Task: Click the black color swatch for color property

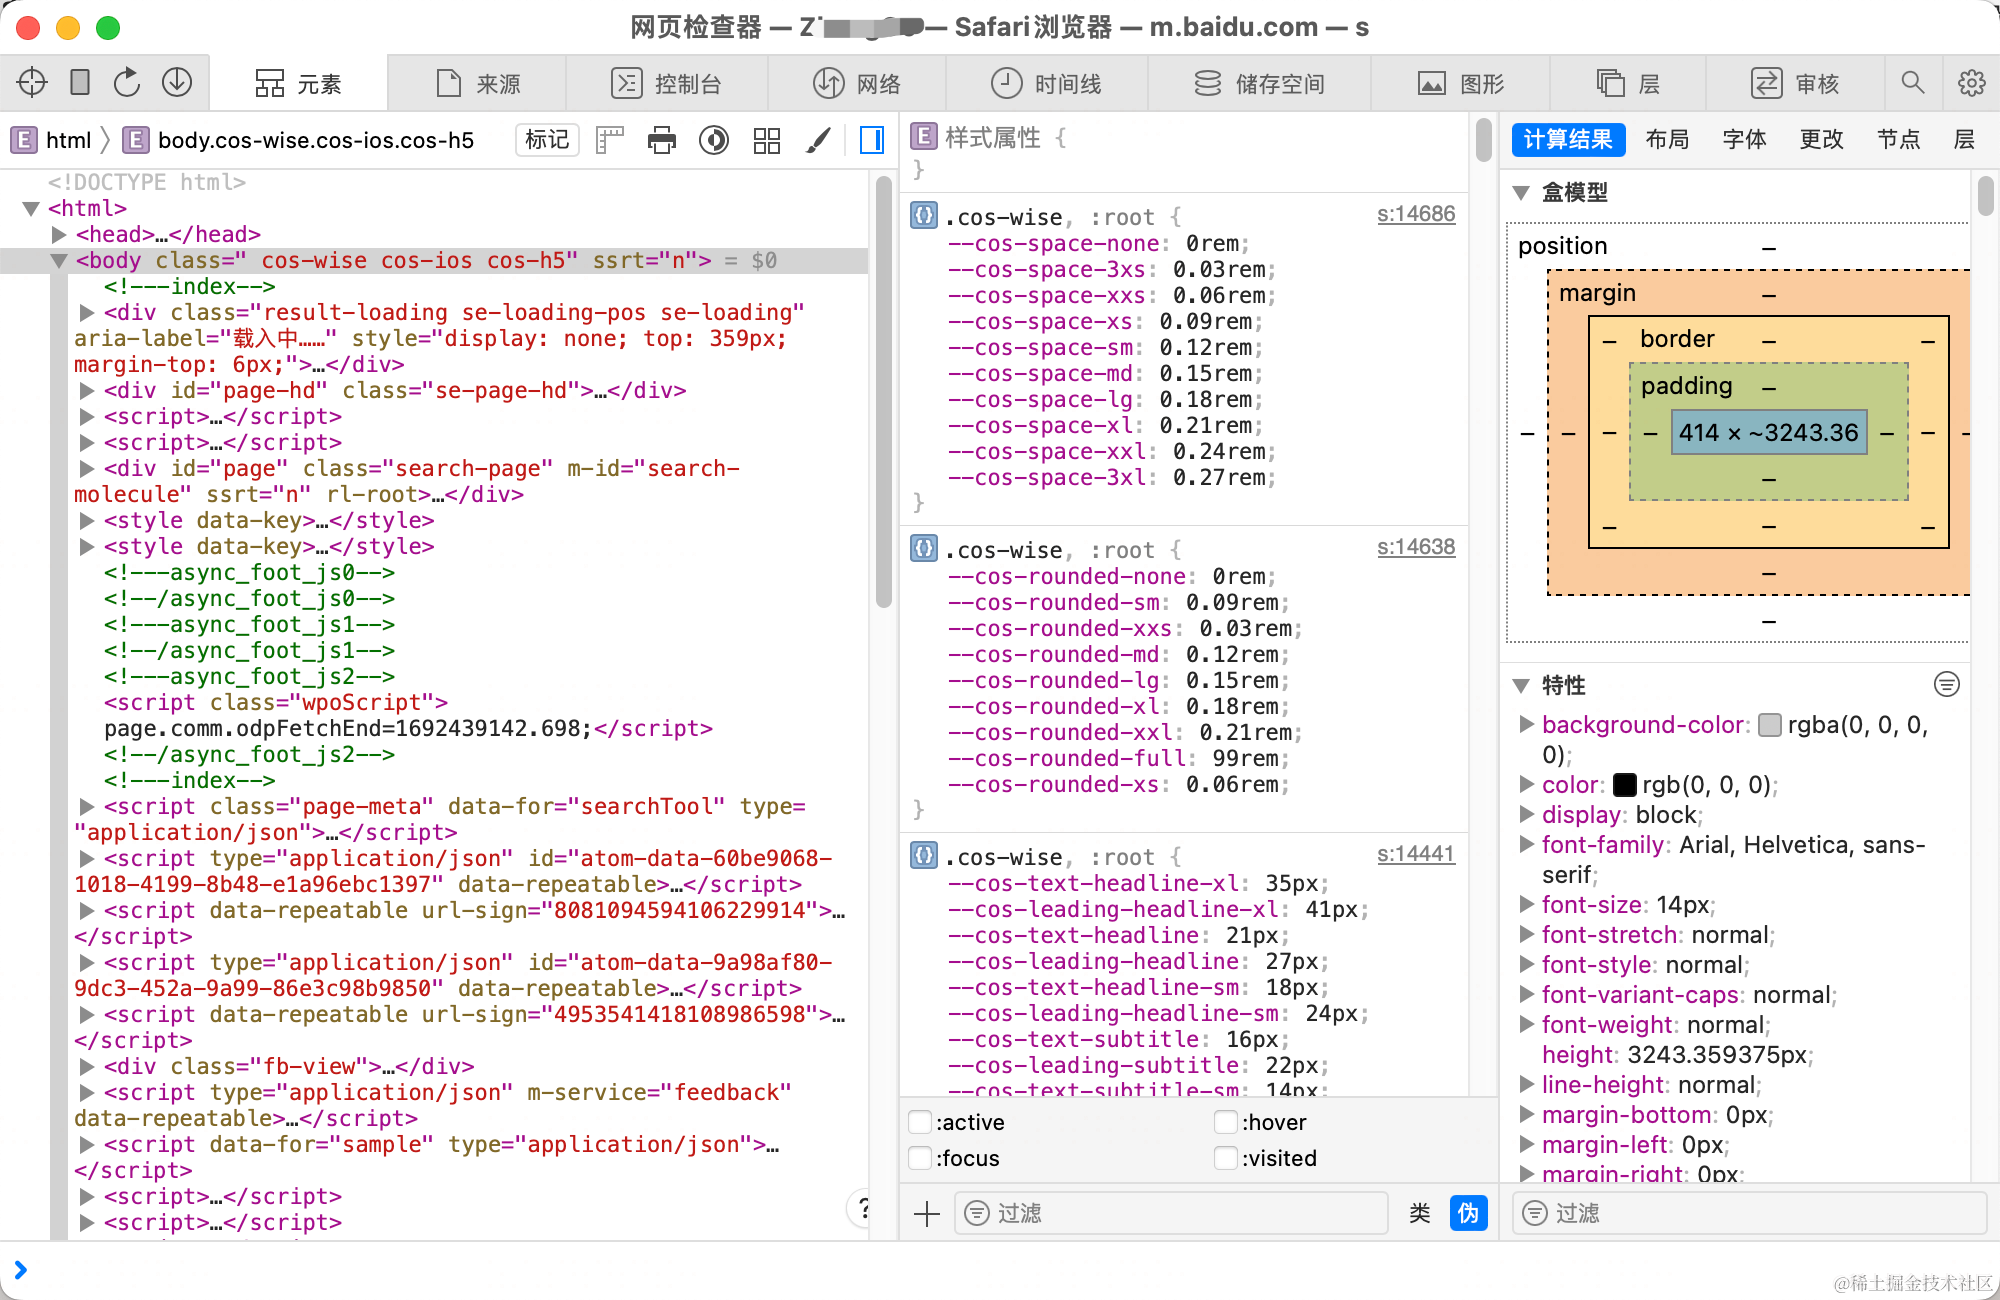Action: 1627,785
